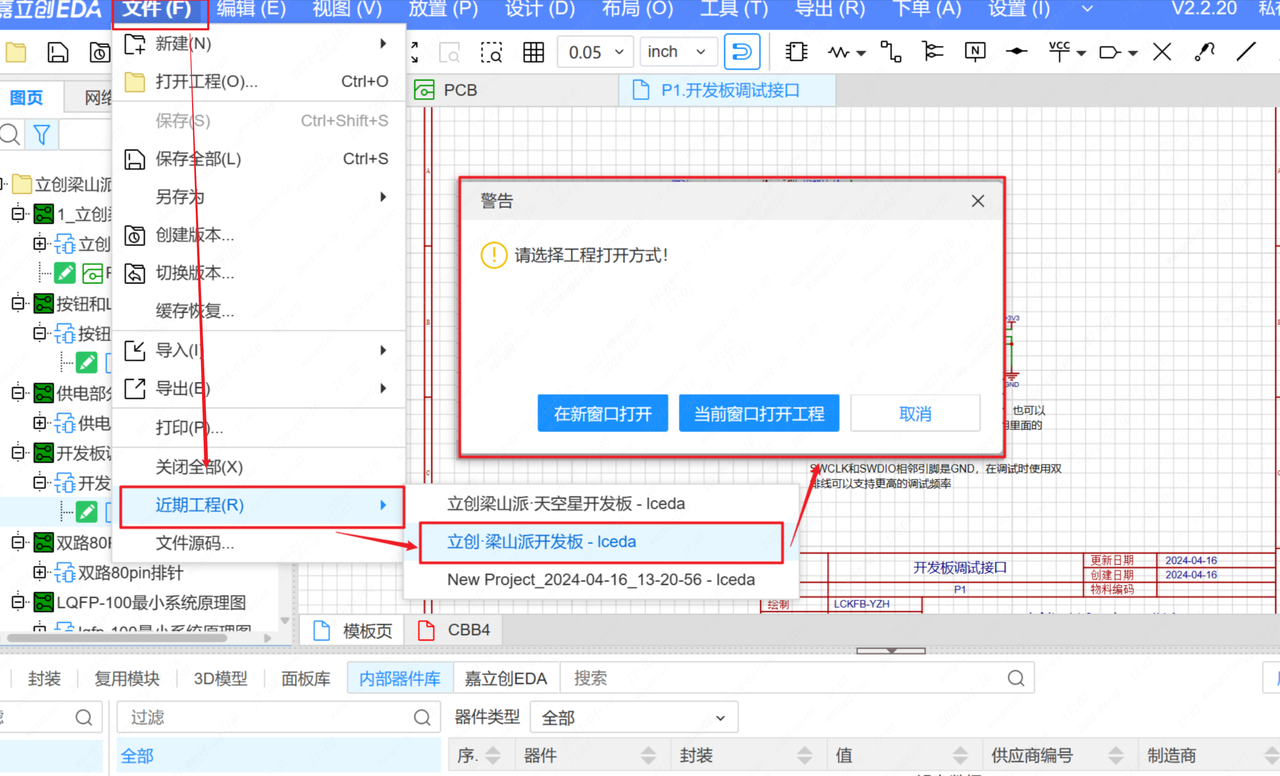Open the CBB4 bottom tab

(455, 631)
